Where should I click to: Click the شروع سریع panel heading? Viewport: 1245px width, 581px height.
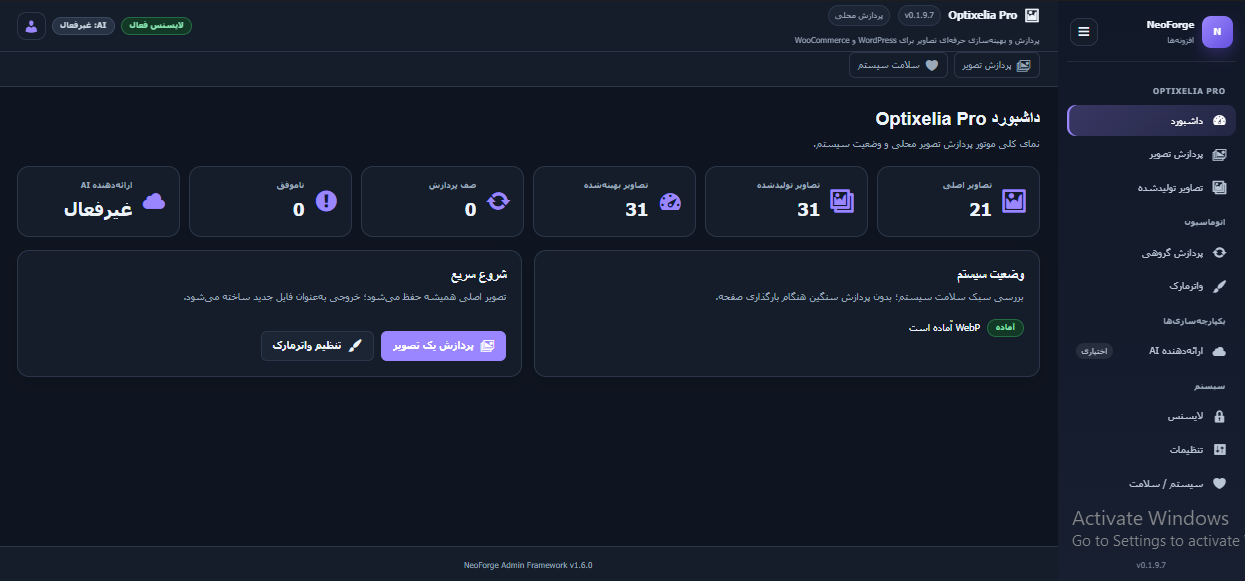(x=479, y=274)
